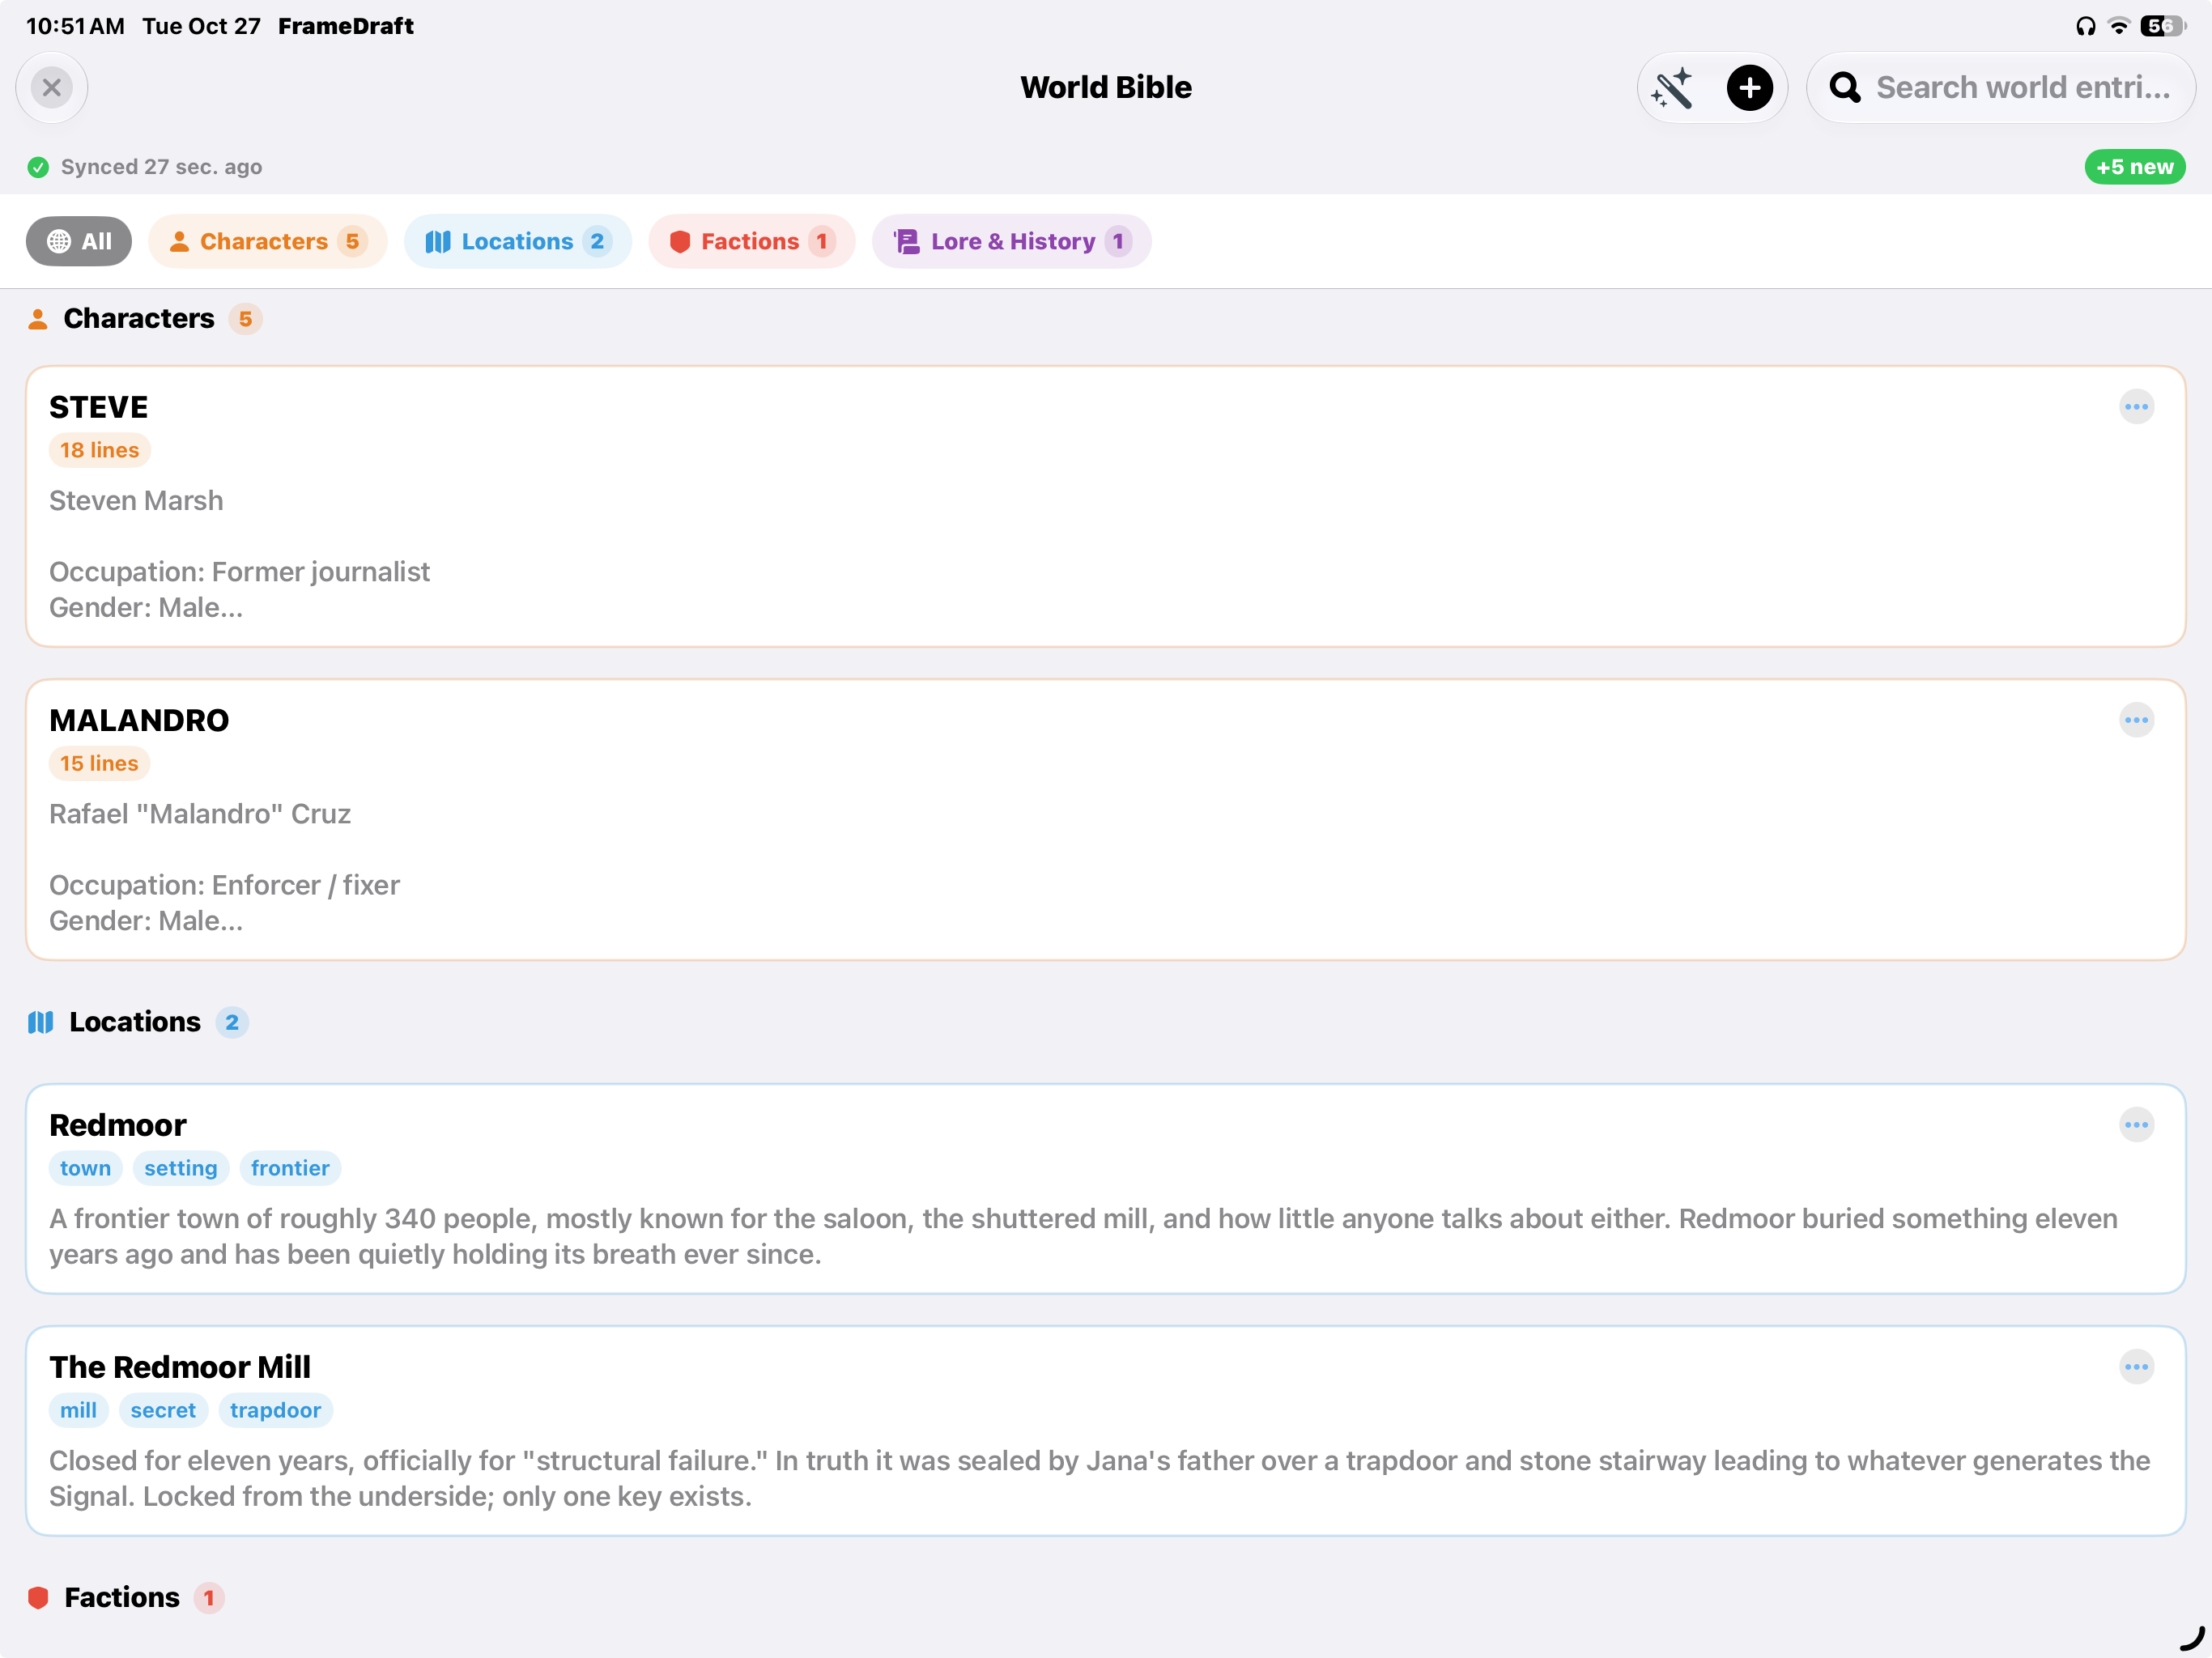Open the Redmoor location title
The width and height of the screenshot is (2212, 1658).
pyautogui.click(x=118, y=1125)
